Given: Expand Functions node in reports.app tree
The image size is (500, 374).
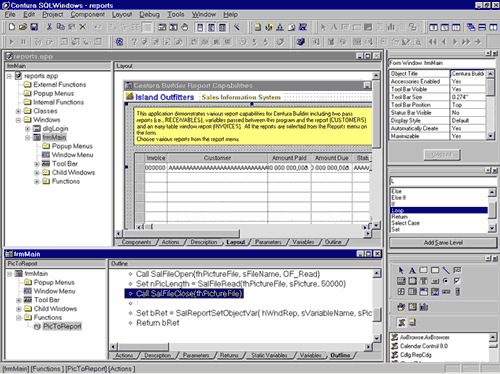Looking at the screenshot, I should [x=37, y=182].
